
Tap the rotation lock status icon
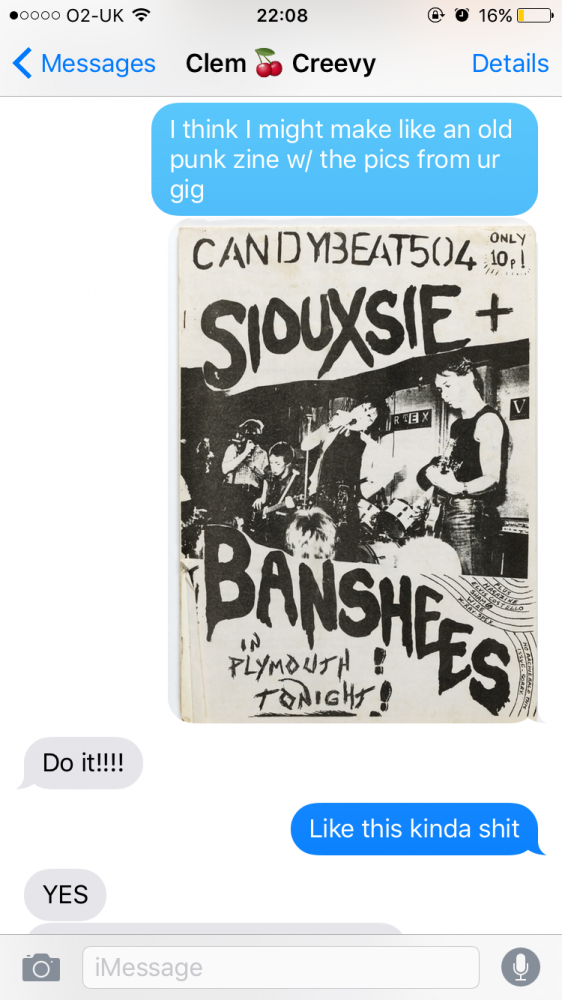[436, 15]
